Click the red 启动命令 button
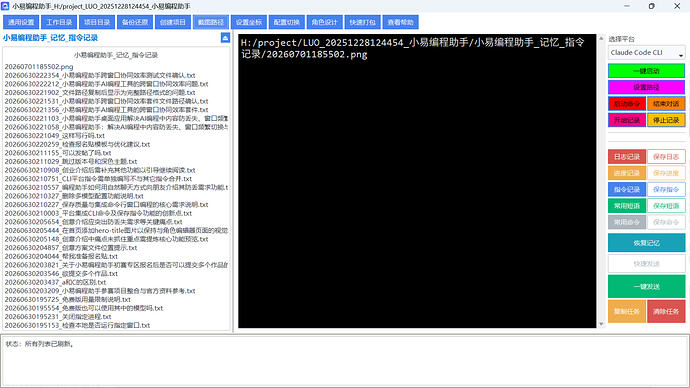 click(627, 104)
